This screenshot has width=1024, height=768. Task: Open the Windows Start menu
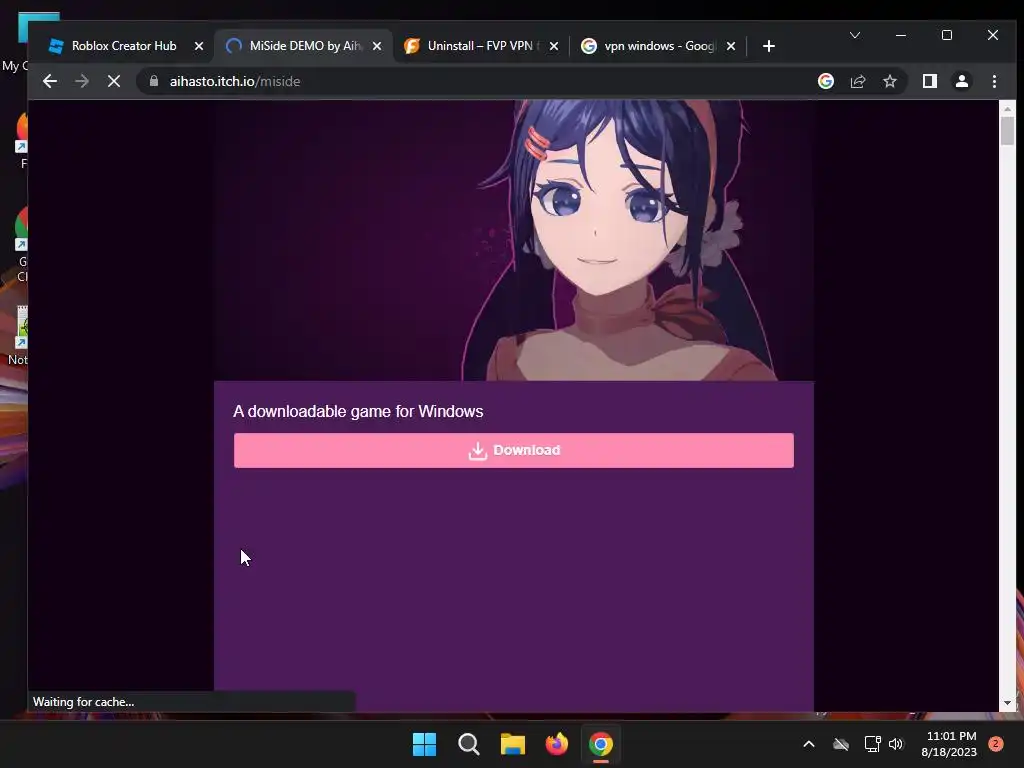[x=424, y=744]
